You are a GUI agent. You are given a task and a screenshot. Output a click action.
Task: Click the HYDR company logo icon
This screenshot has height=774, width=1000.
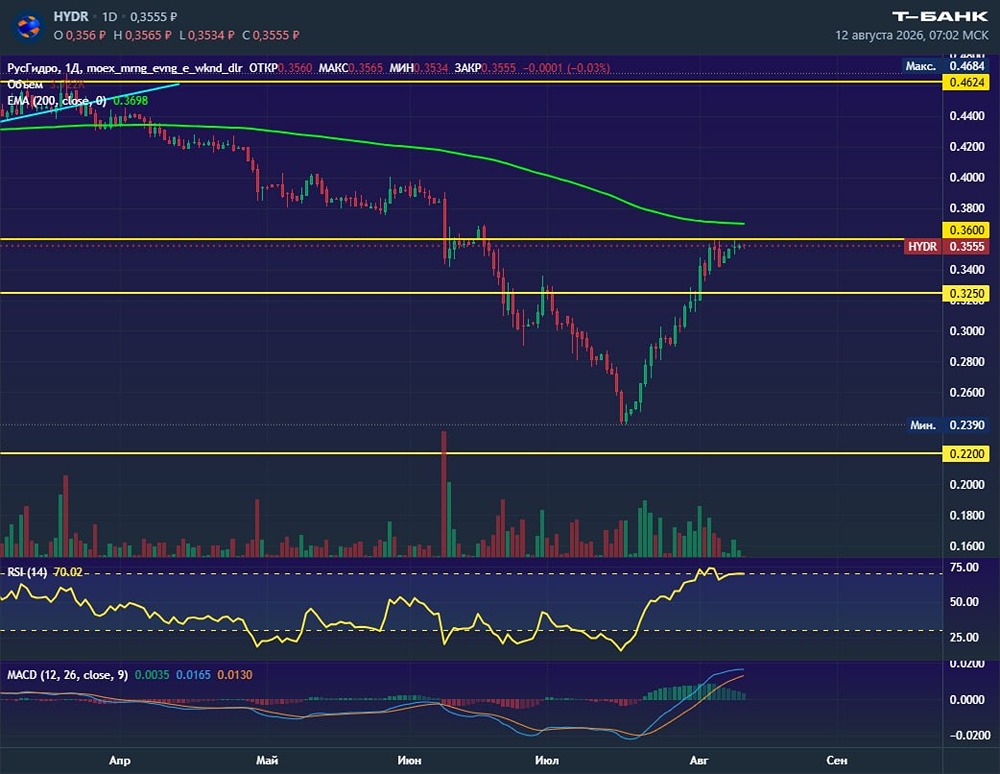[28, 26]
